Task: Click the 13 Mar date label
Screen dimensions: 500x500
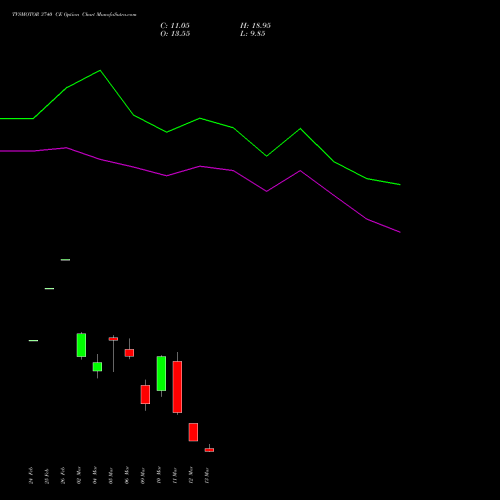Action: tap(207, 476)
